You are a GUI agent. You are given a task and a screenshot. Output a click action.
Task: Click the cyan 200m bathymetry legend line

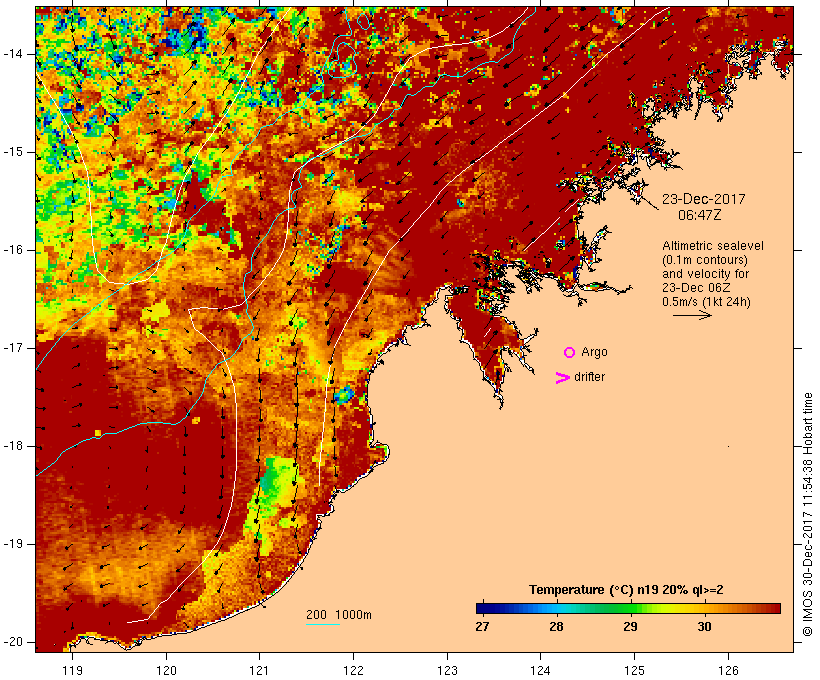pyautogui.click(x=323, y=624)
